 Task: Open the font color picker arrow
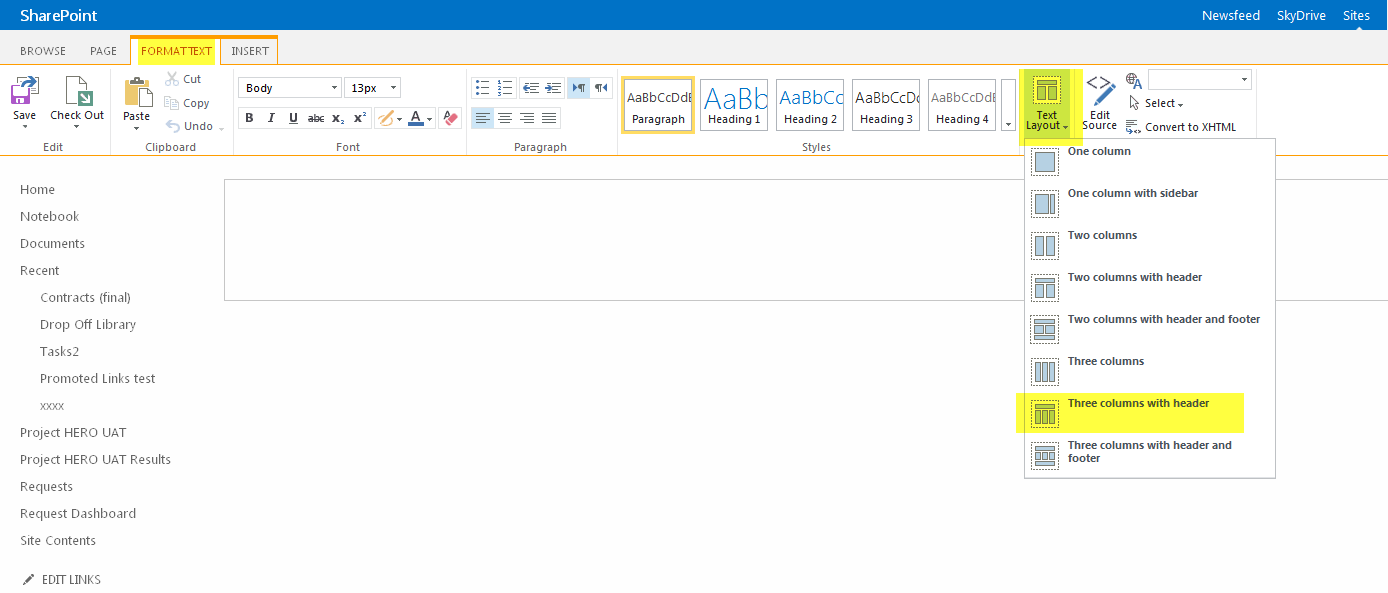coord(430,119)
